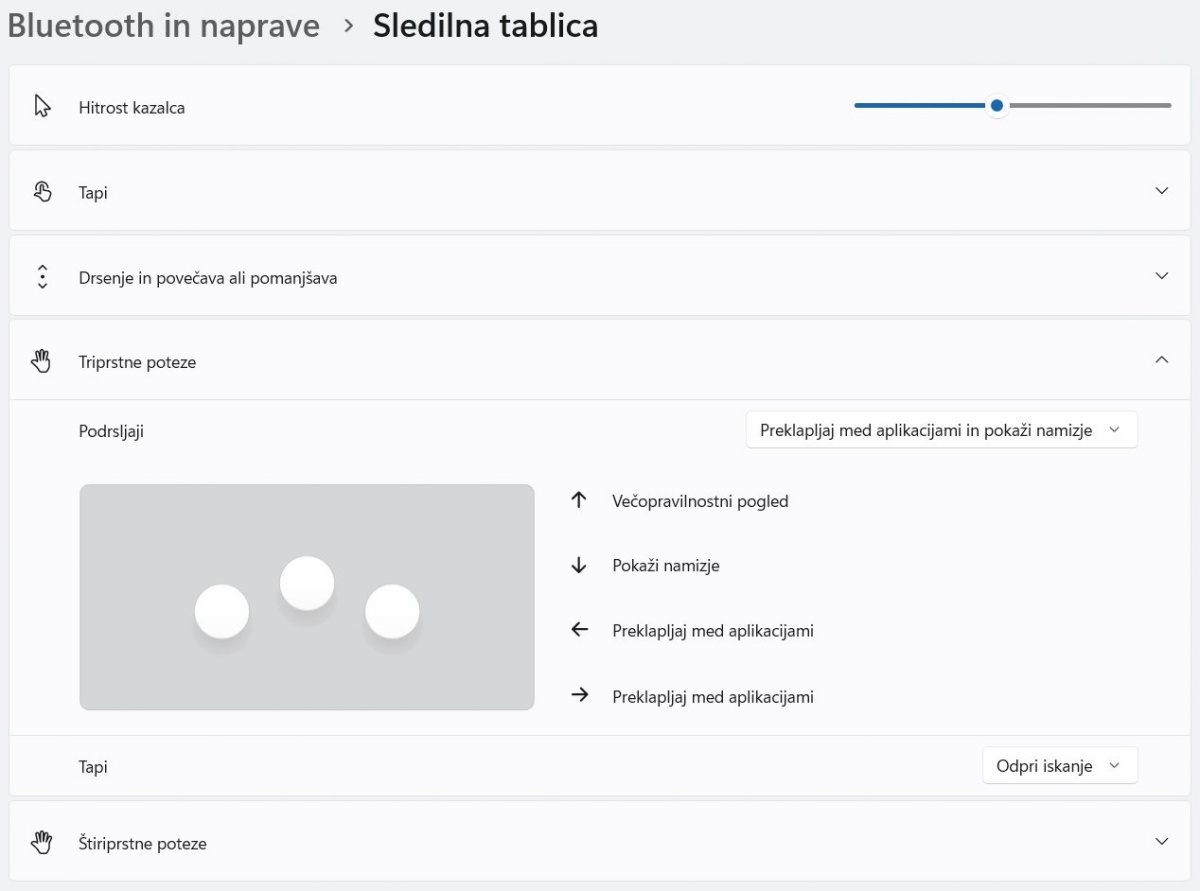The height and width of the screenshot is (891, 1200).
Task: Click the hand icon beside Triprstne poteze
Action: coord(42,362)
